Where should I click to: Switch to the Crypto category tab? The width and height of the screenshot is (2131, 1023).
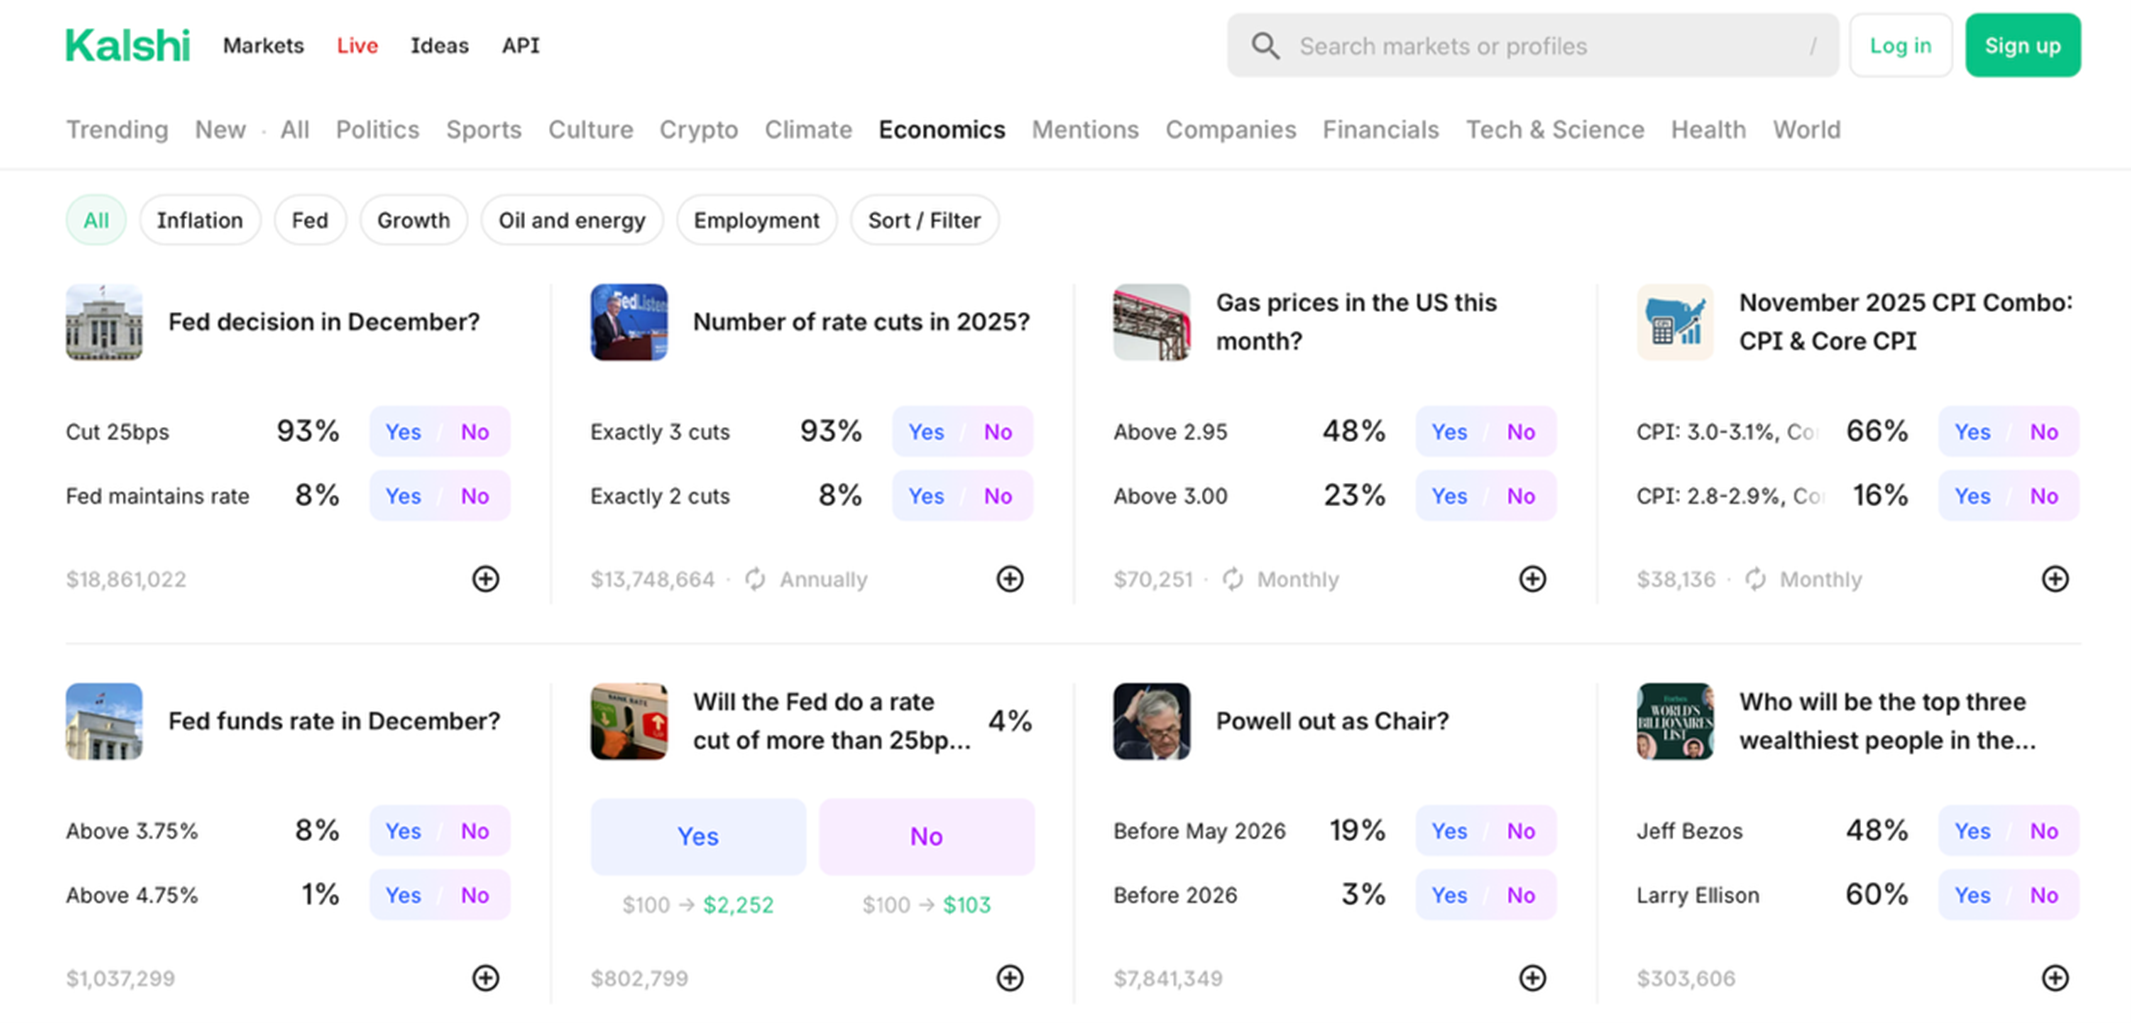[x=698, y=130]
